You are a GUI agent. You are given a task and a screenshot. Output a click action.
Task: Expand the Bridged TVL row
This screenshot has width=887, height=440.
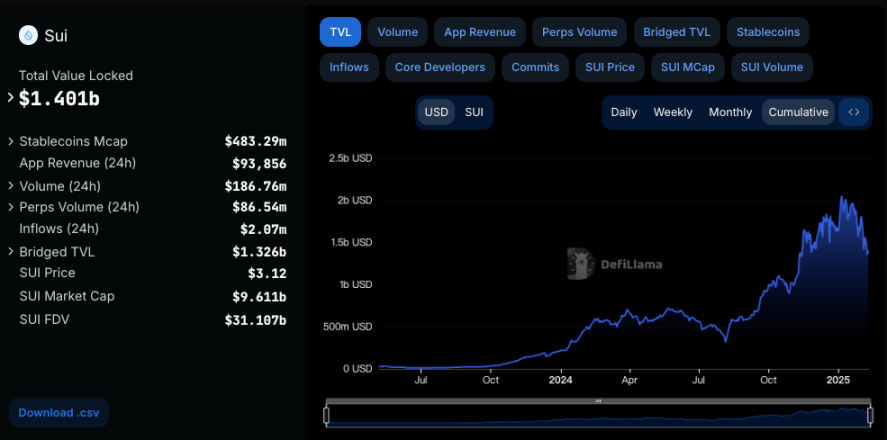[x=11, y=252]
